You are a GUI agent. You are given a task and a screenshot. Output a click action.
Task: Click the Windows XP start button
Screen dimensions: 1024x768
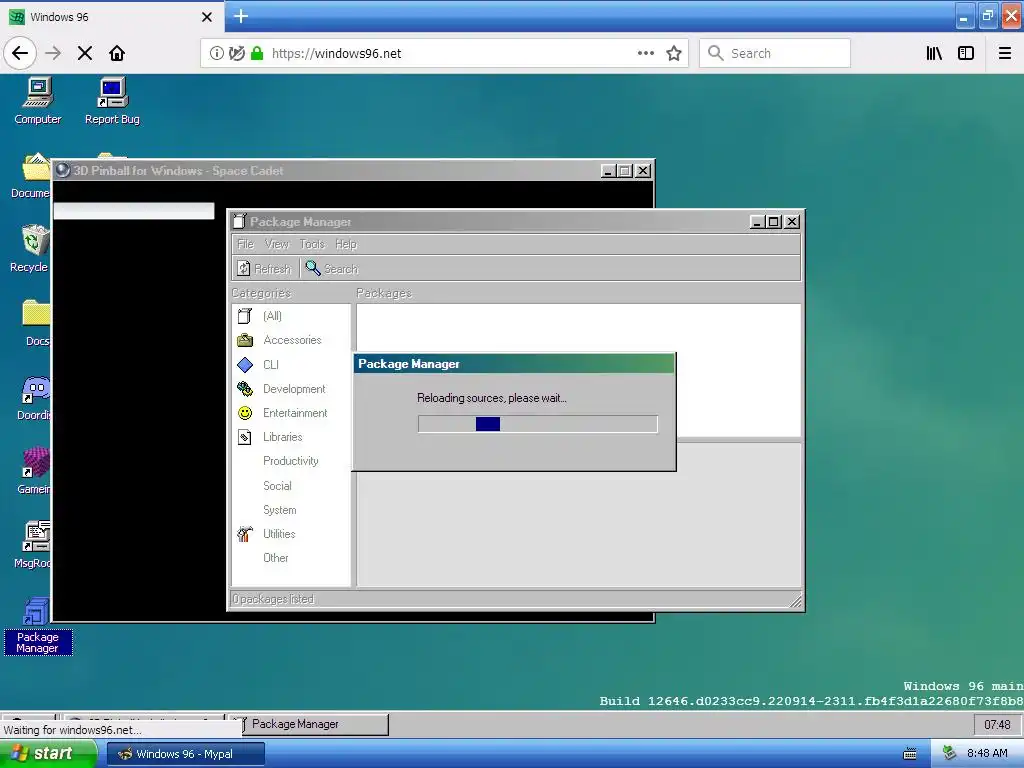coord(48,754)
